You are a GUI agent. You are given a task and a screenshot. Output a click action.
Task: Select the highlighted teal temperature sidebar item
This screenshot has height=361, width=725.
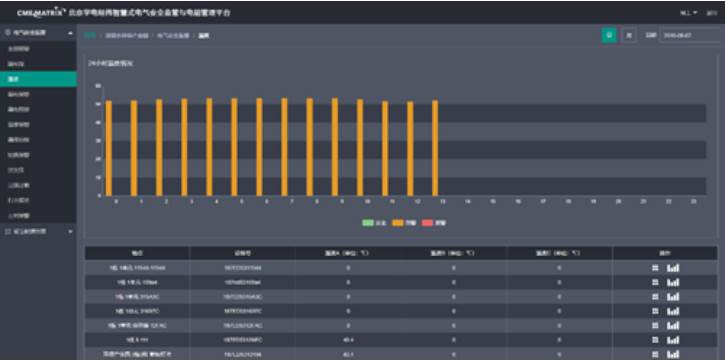point(38,79)
